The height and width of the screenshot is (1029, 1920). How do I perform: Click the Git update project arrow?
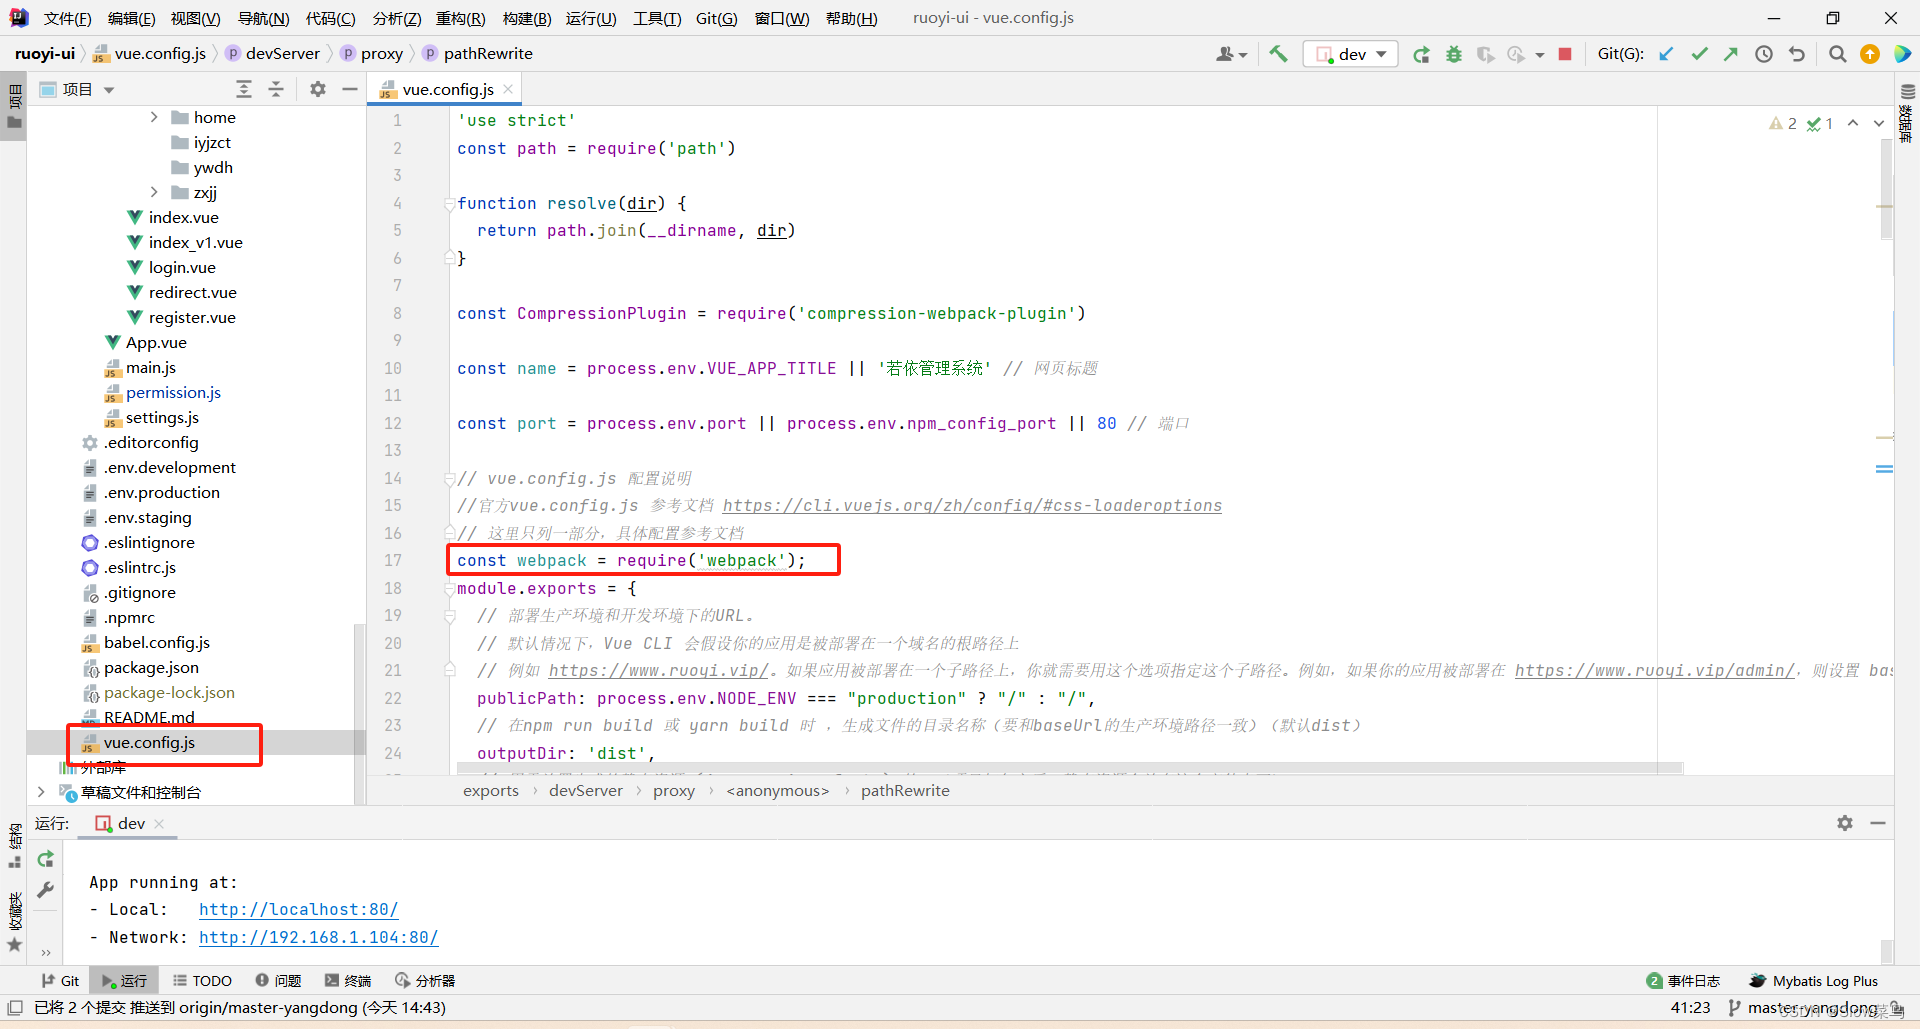tap(1666, 54)
